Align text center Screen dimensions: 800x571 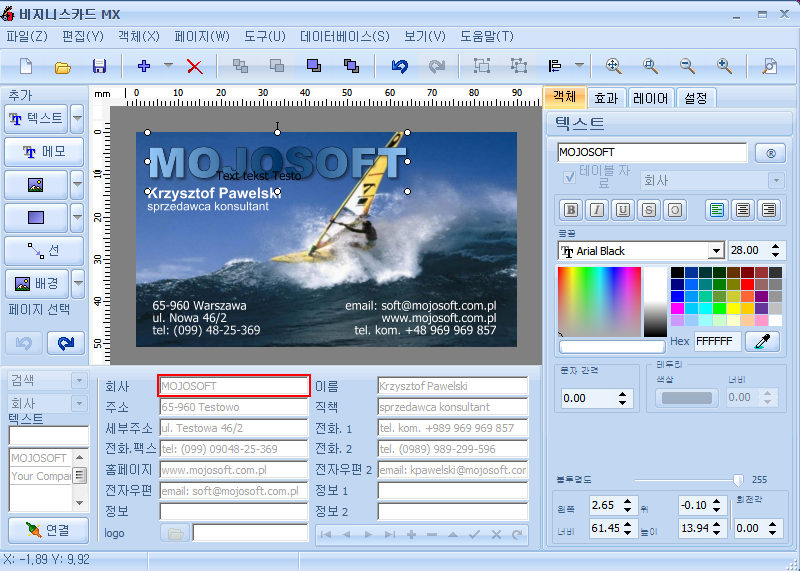(x=743, y=210)
